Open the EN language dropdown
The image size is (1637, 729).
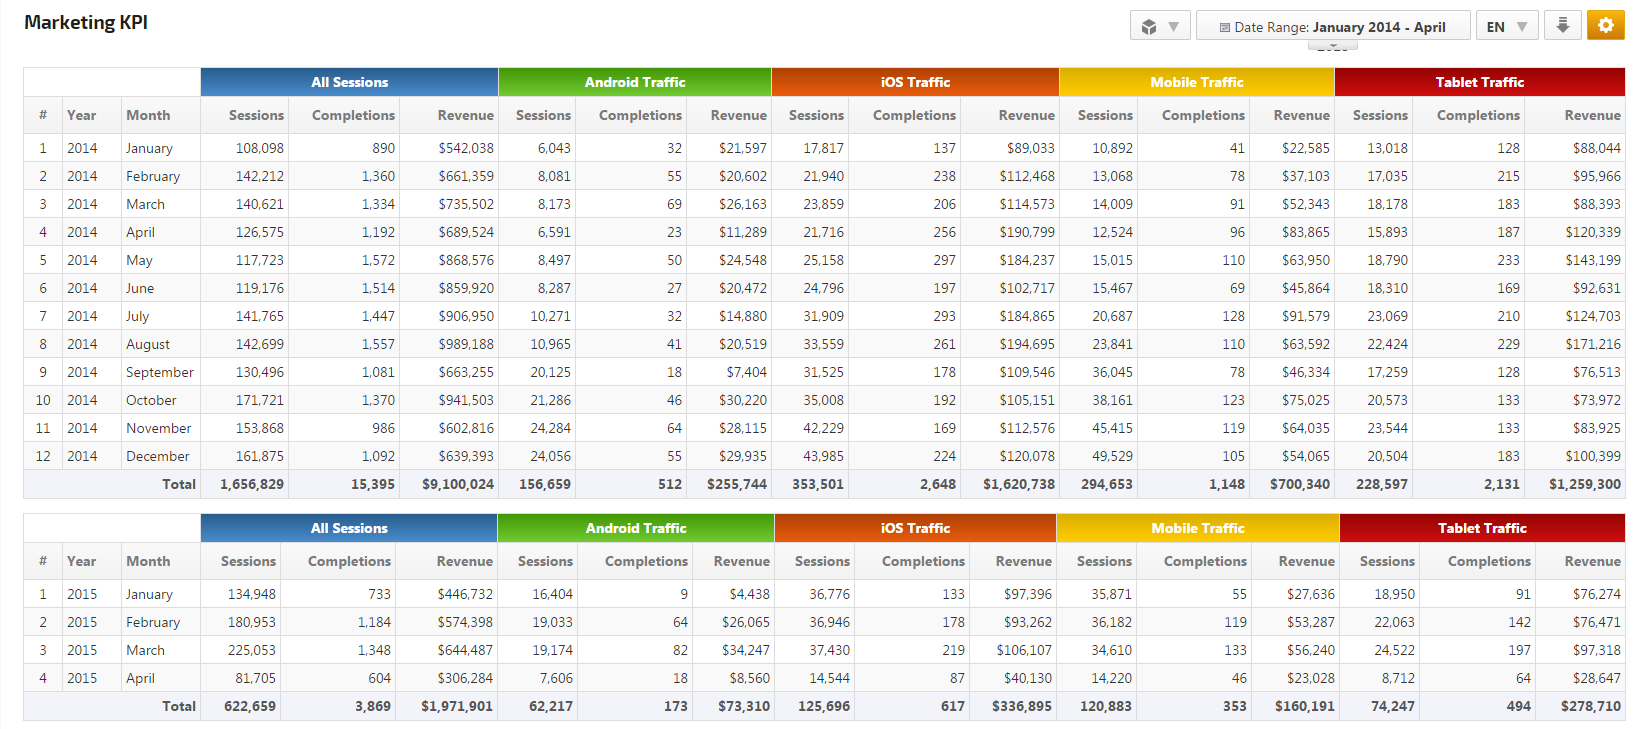click(x=1507, y=27)
